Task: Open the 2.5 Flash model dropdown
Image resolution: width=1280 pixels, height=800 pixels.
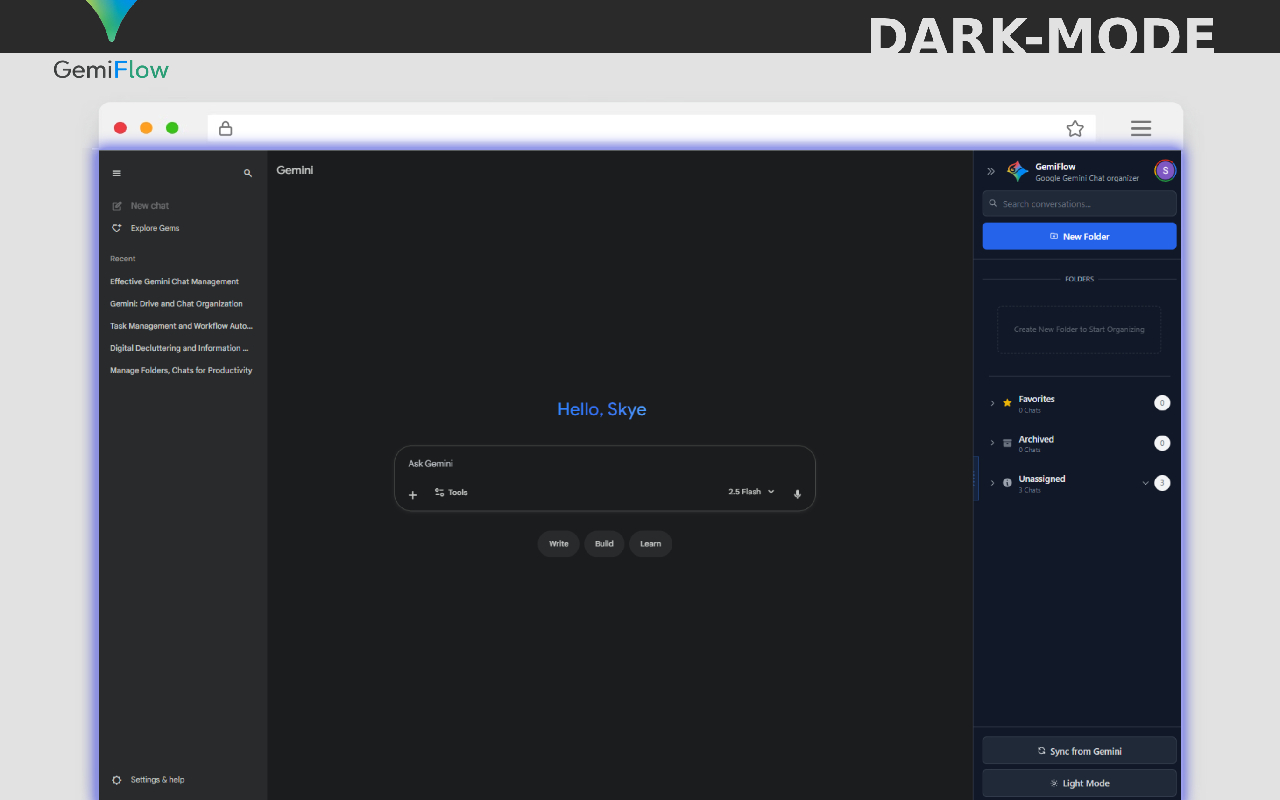Action: pos(752,492)
